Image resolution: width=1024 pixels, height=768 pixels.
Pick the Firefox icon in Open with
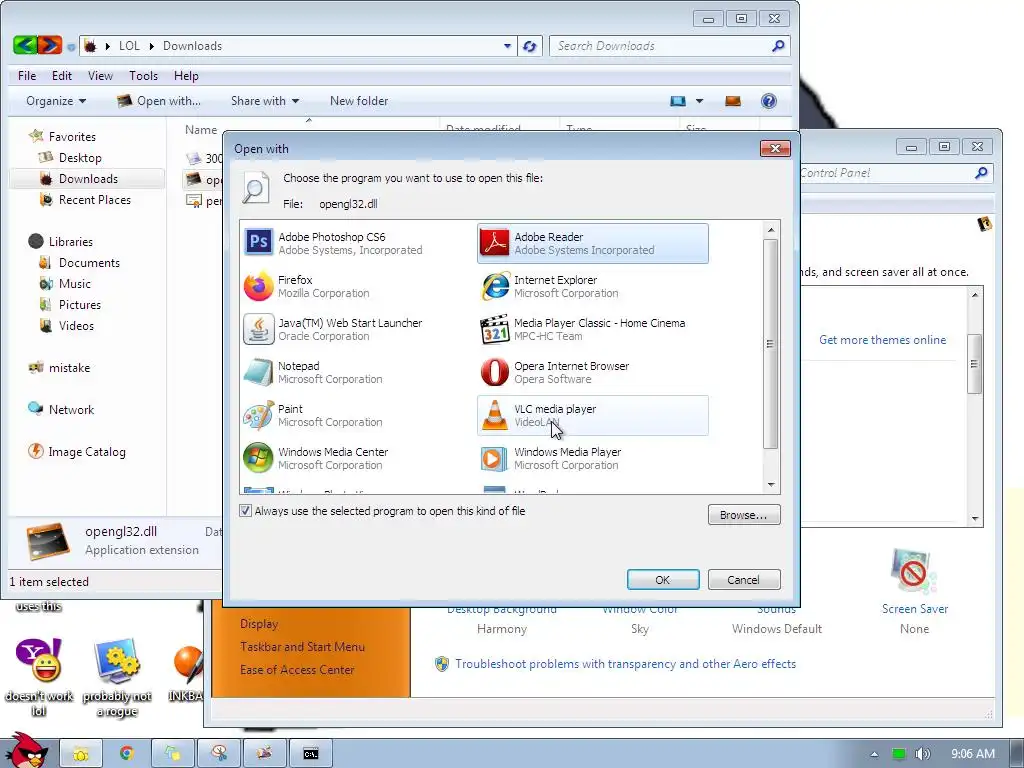[x=259, y=286]
